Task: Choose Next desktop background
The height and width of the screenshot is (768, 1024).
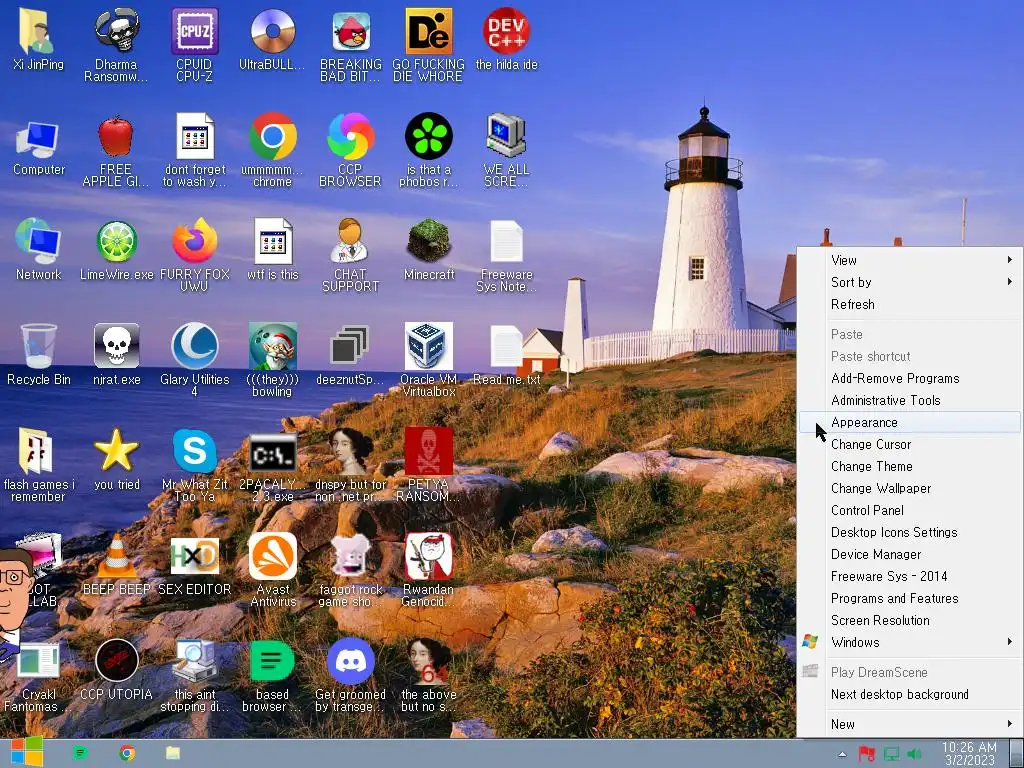Action: click(x=910, y=694)
